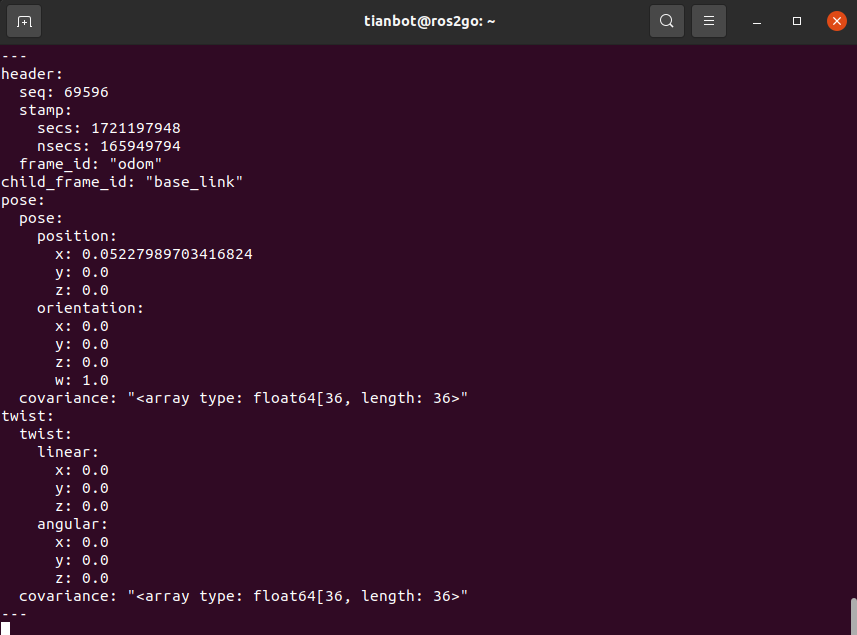Viewport: 857px width, 635px height.
Task: Close the terminal window
Action: coord(837,21)
